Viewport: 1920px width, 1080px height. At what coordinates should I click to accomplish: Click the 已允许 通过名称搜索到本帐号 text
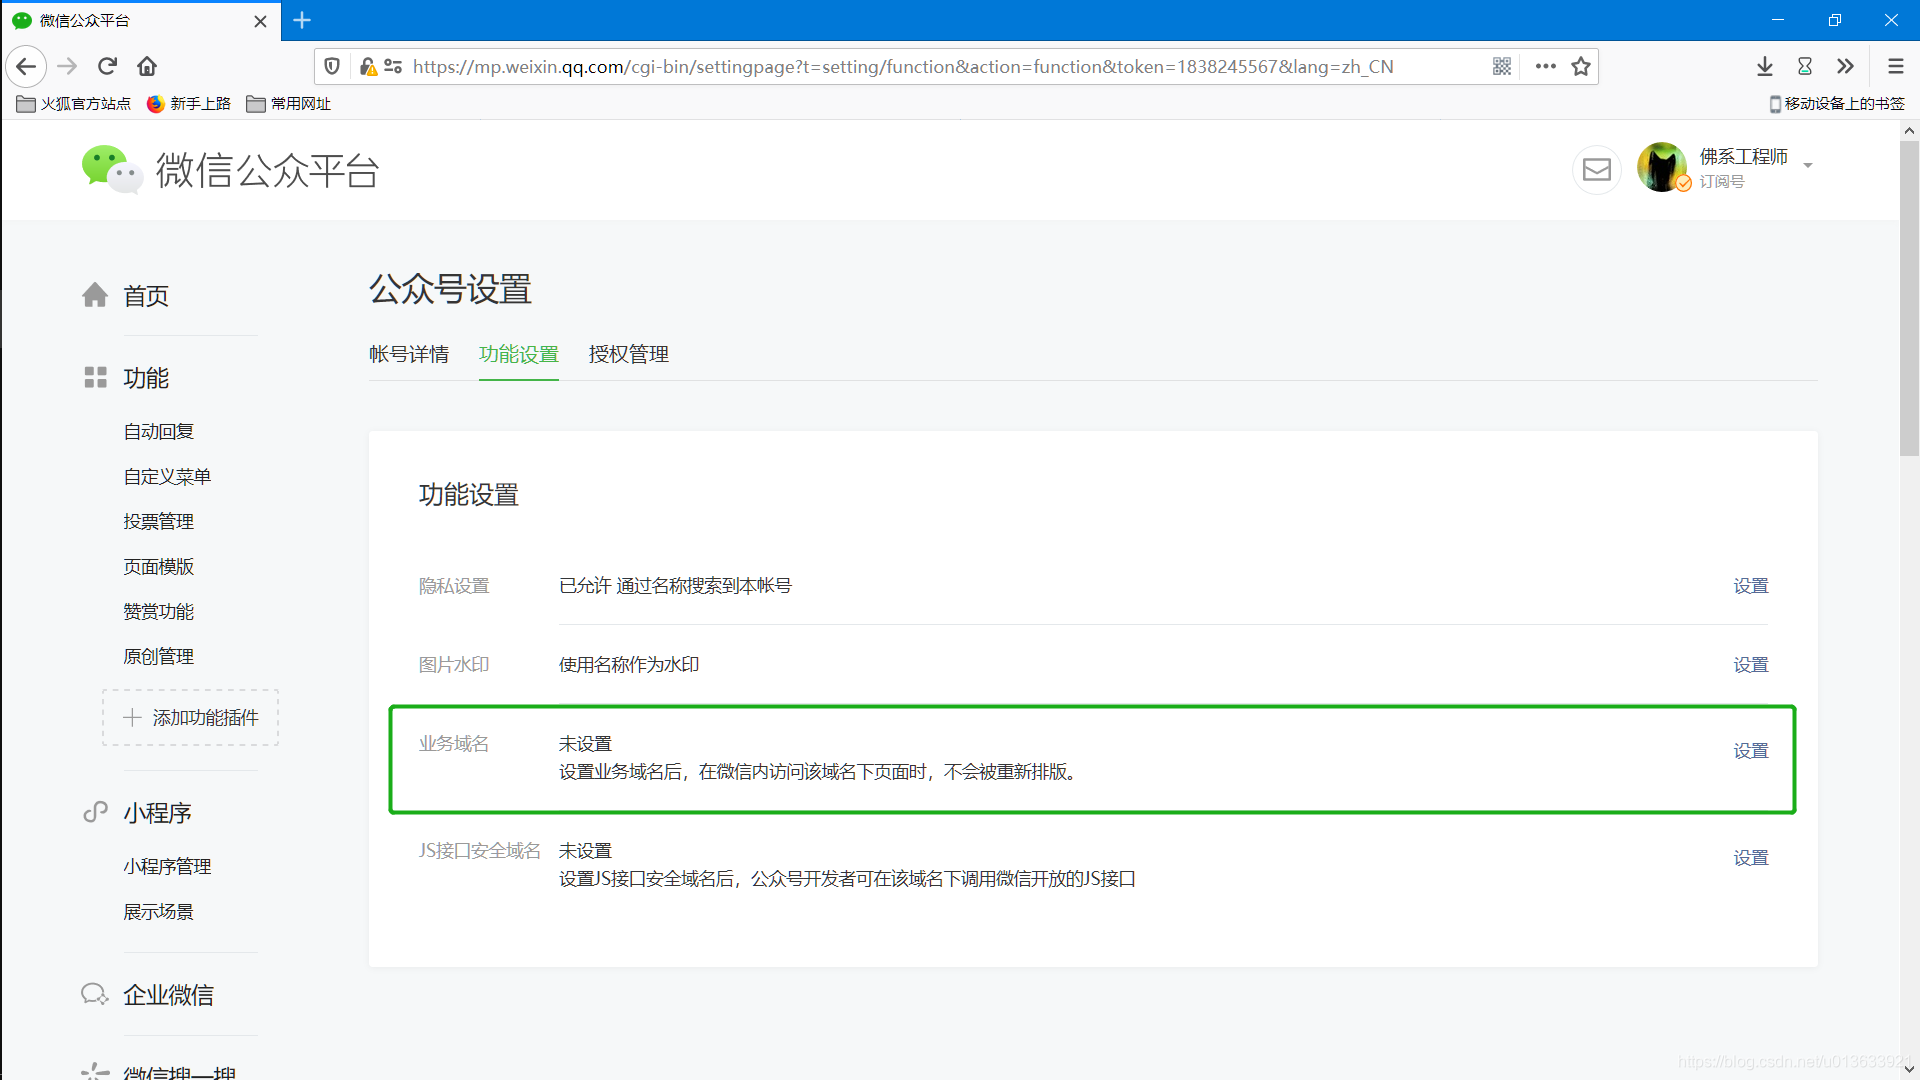click(x=675, y=585)
